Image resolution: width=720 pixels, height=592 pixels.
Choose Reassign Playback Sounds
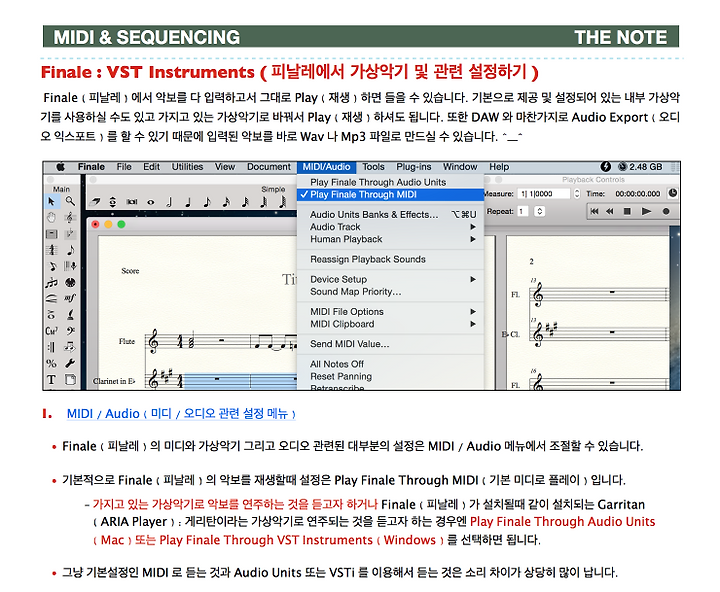point(391,259)
